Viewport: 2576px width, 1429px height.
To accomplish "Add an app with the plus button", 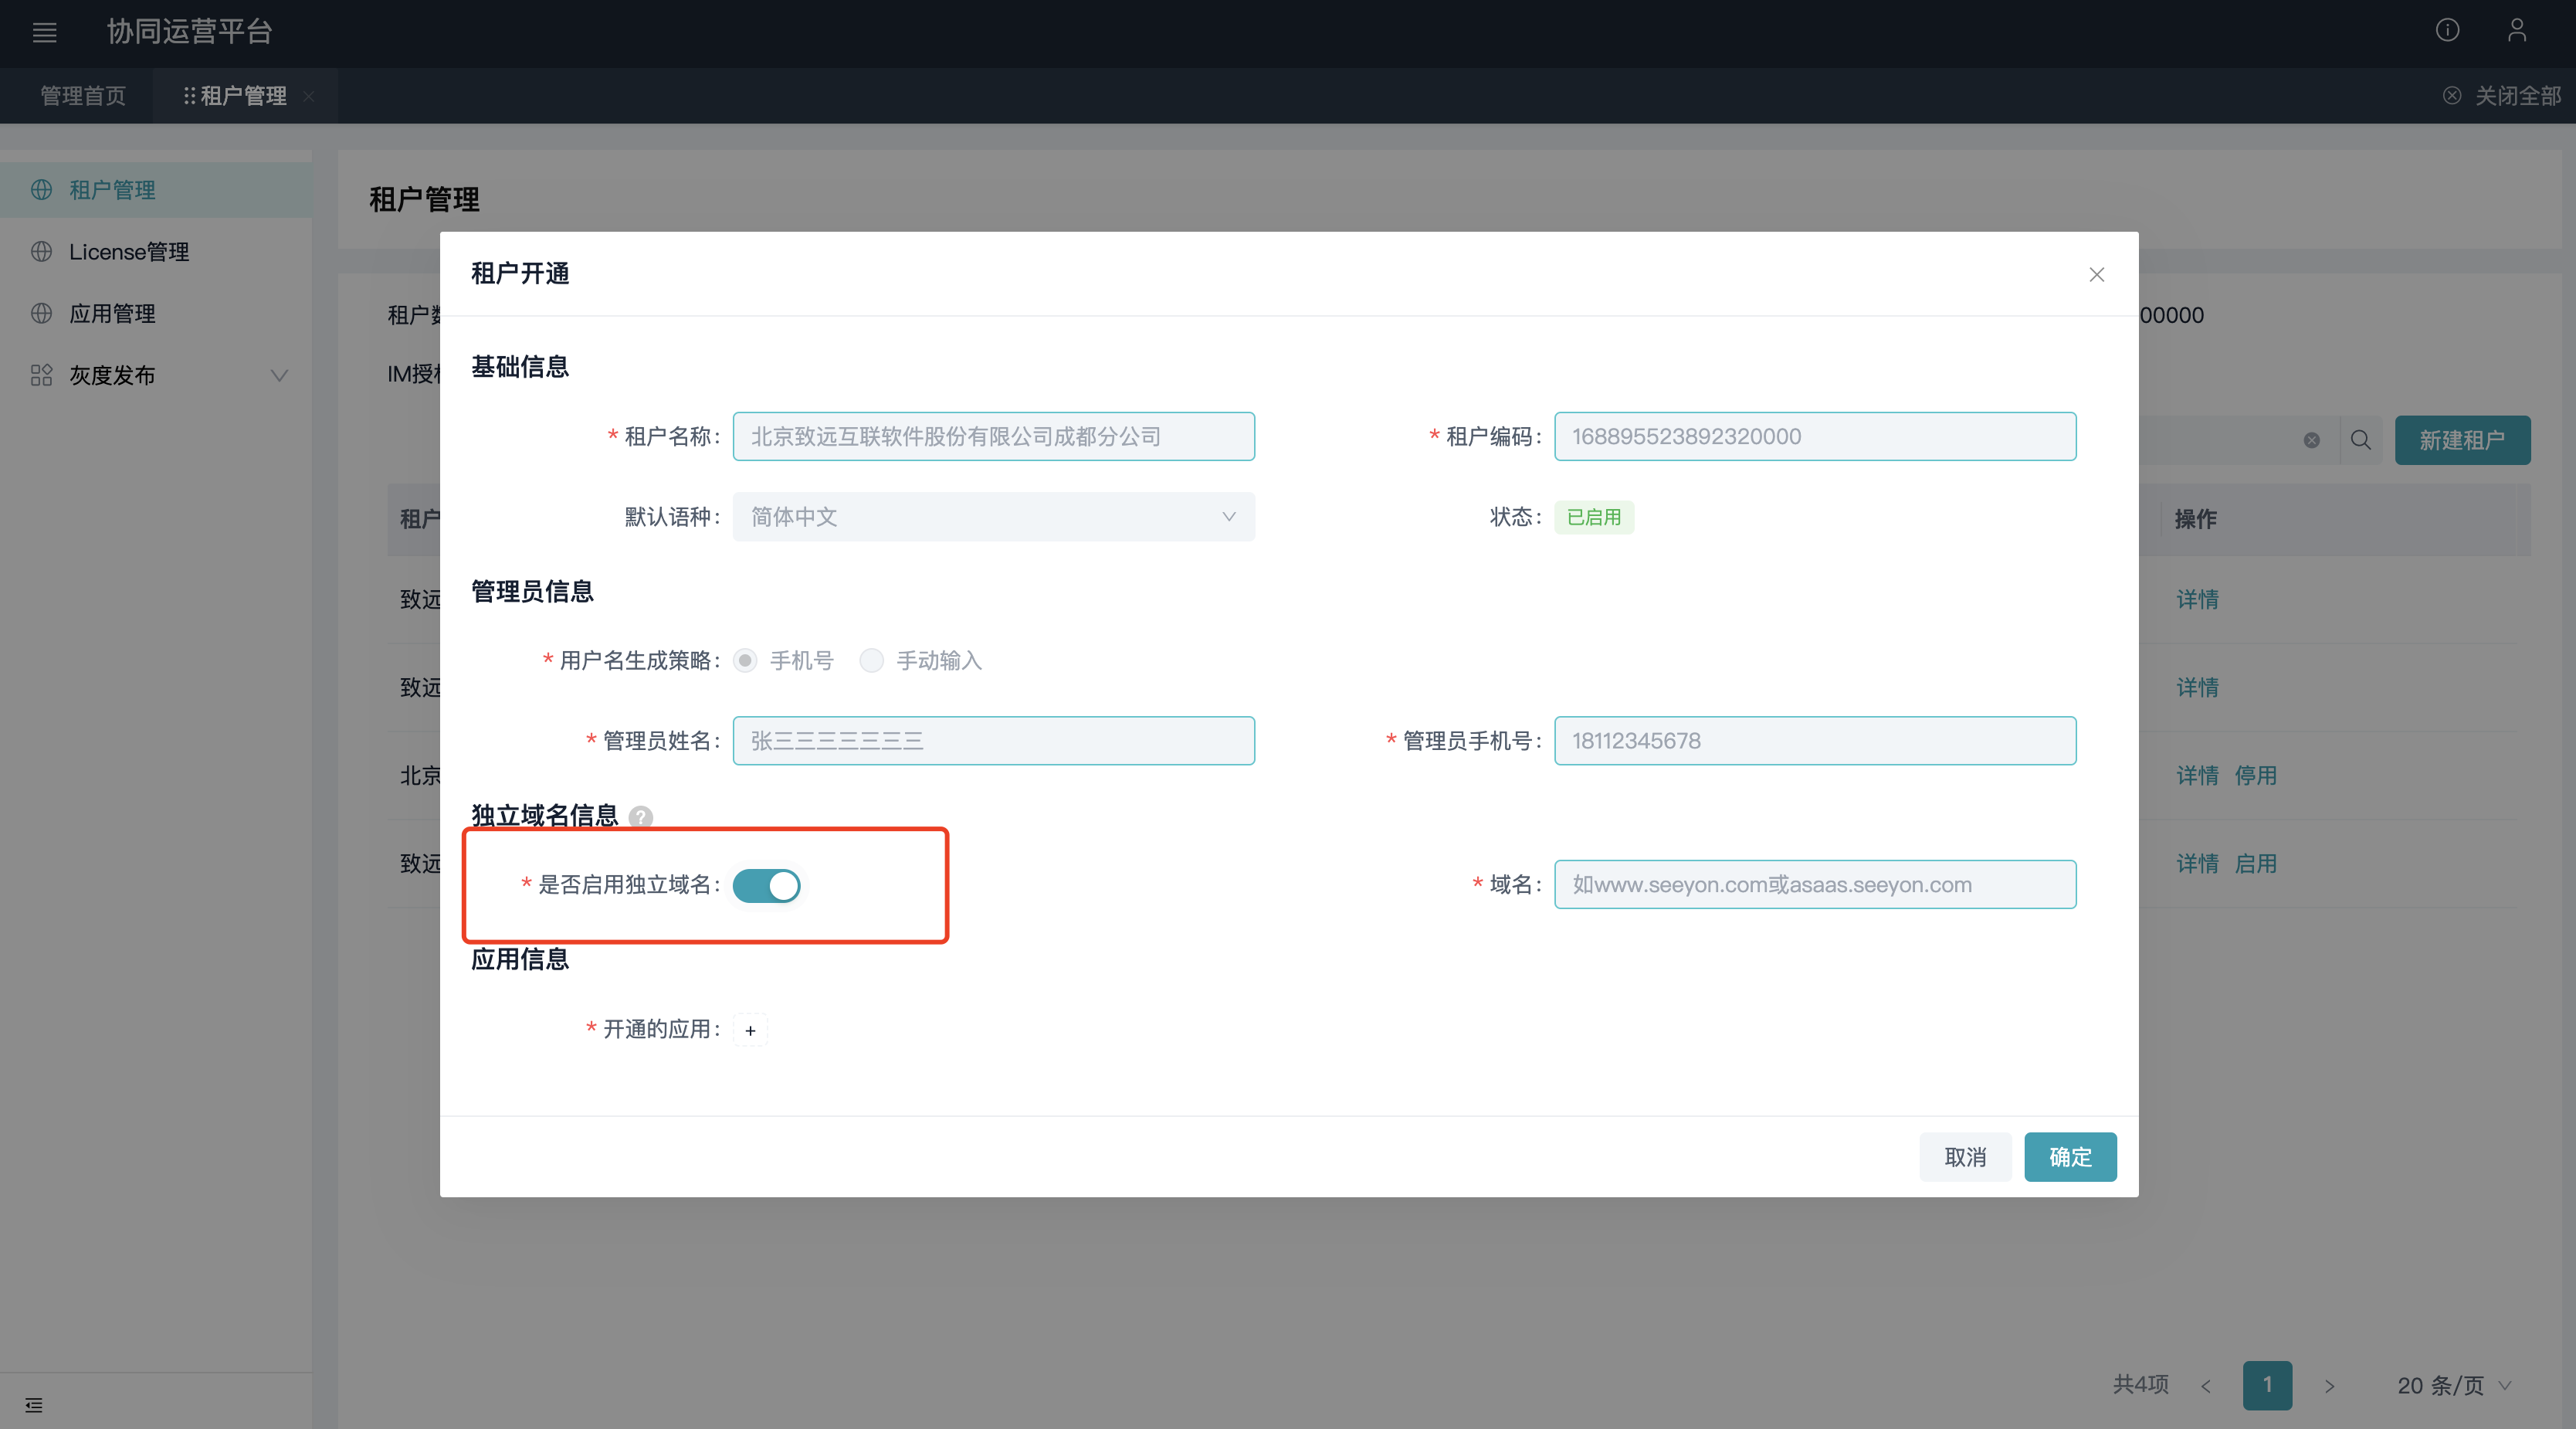I will point(750,1030).
